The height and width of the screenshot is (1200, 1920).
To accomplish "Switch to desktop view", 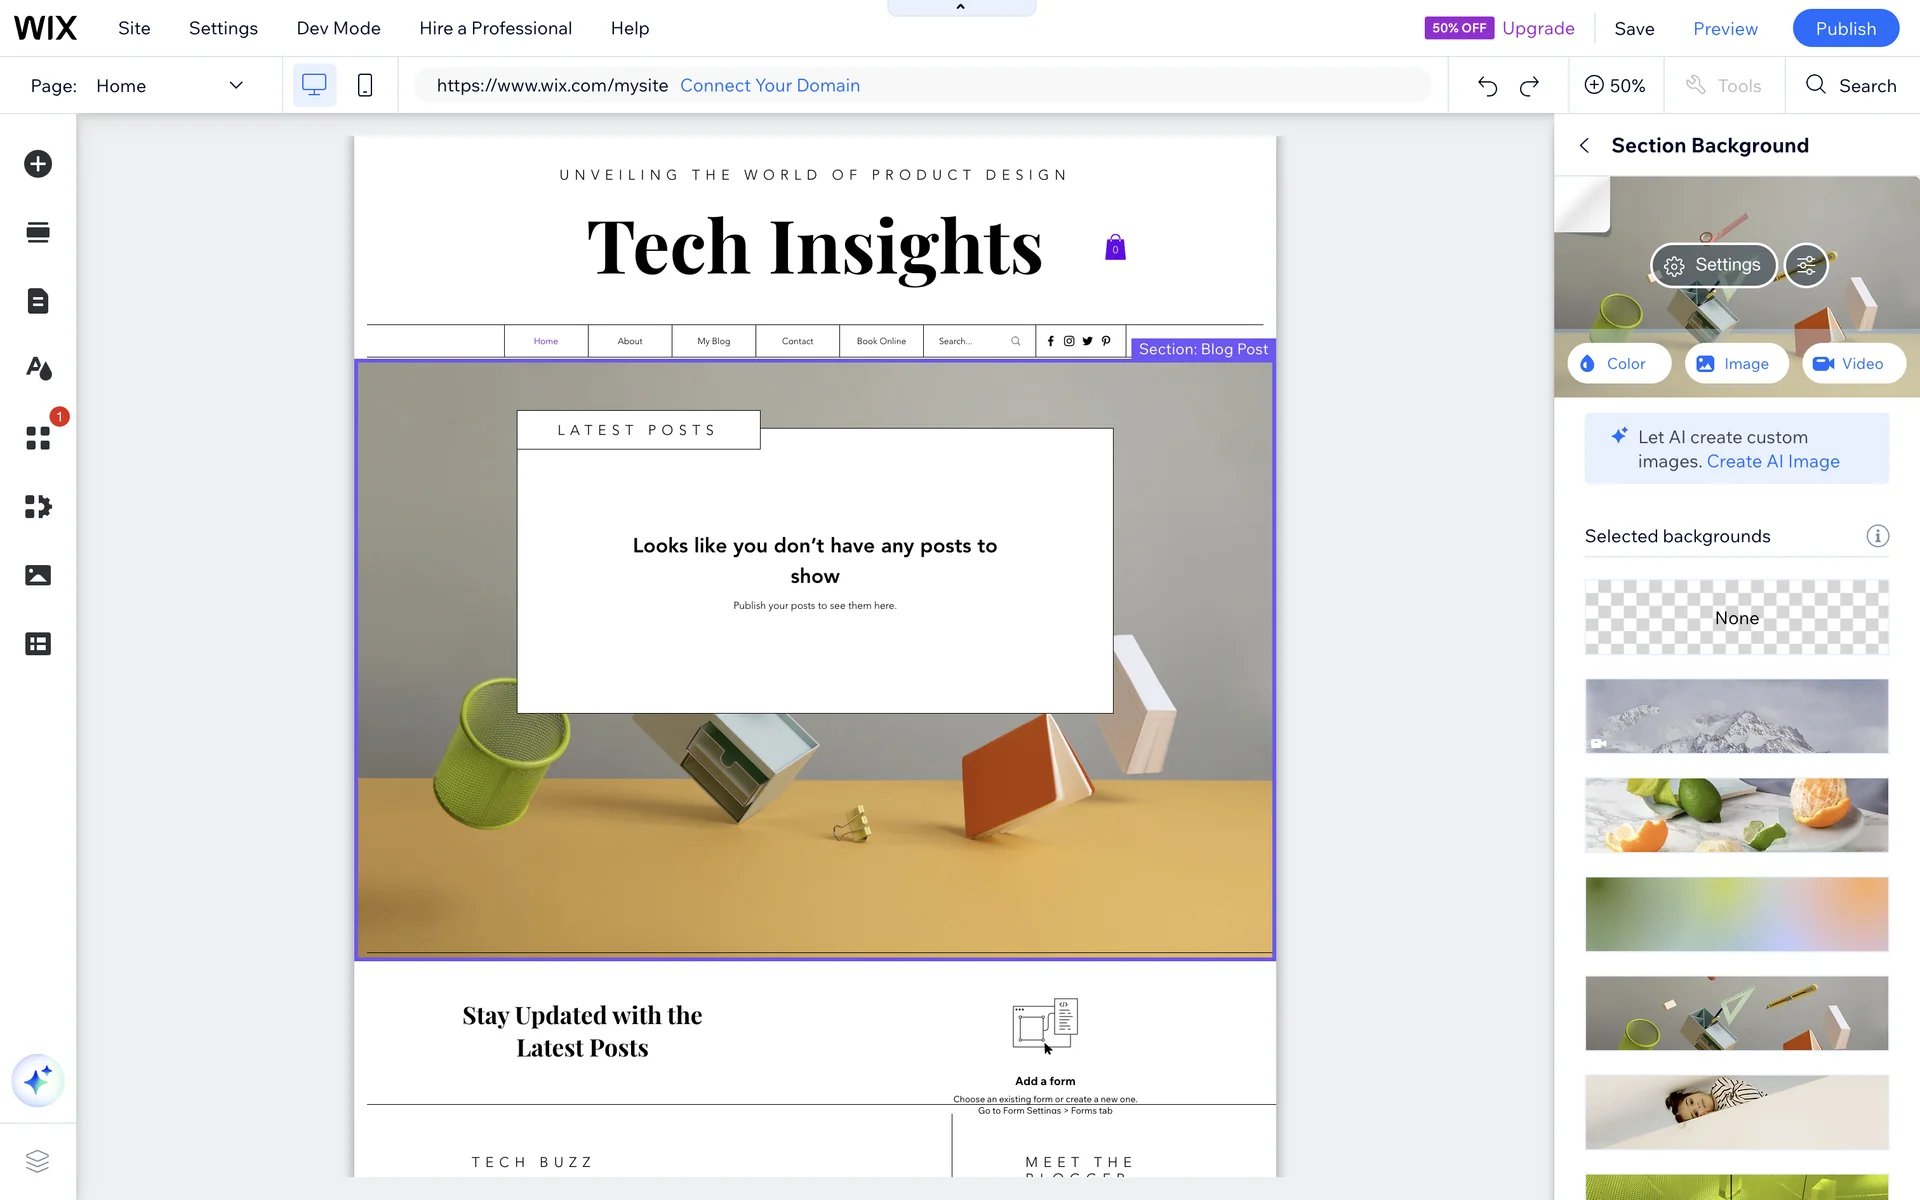I will pyautogui.click(x=314, y=86).
